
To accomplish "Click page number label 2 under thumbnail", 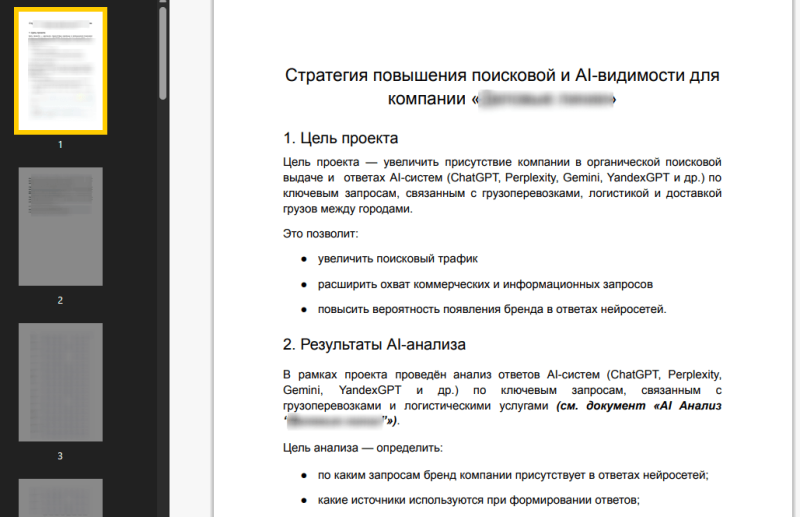I will (60, 301).
